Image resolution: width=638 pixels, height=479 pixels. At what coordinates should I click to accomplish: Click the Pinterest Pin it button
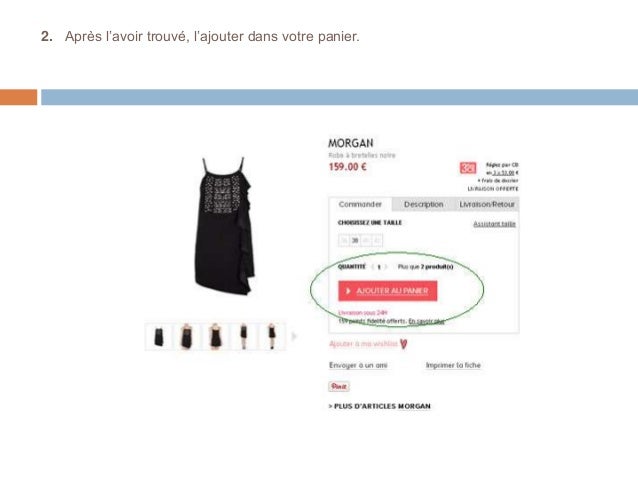[339, 386]
